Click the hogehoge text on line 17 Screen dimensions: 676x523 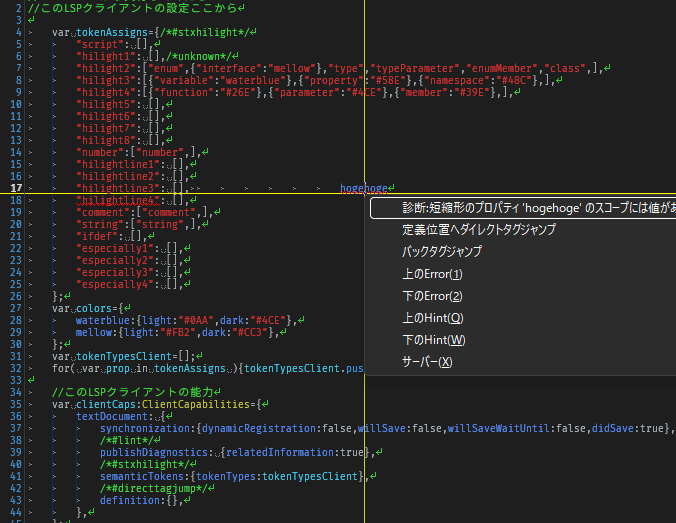pyautogui.click(x=364, y=188)
